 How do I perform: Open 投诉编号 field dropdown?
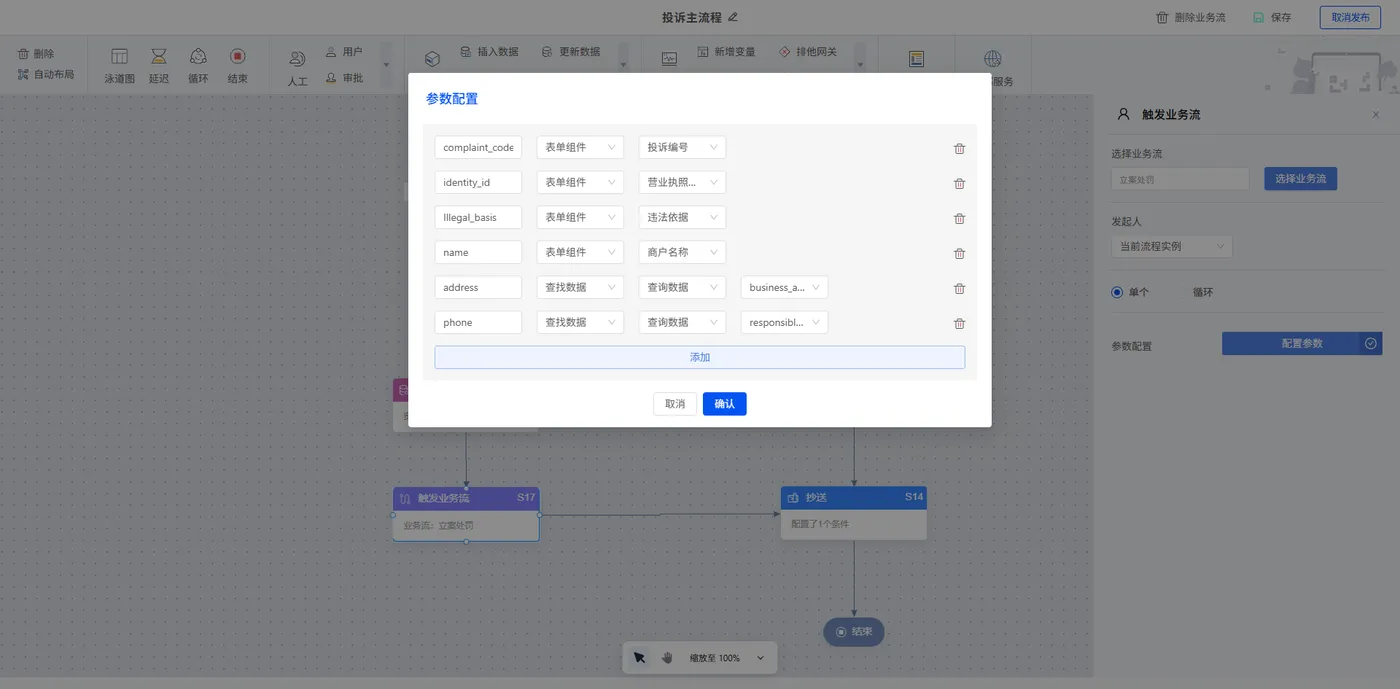[x=682, y=147]
